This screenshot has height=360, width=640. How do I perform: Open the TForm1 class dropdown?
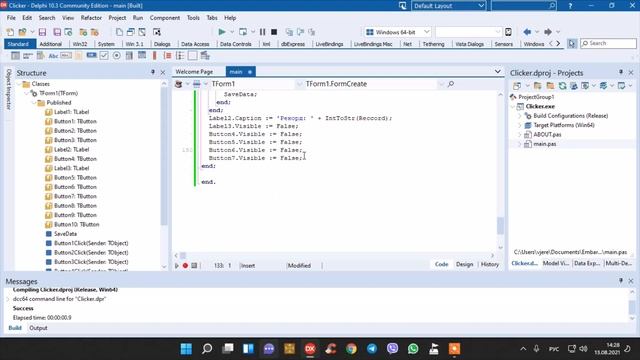coord(299,84)
